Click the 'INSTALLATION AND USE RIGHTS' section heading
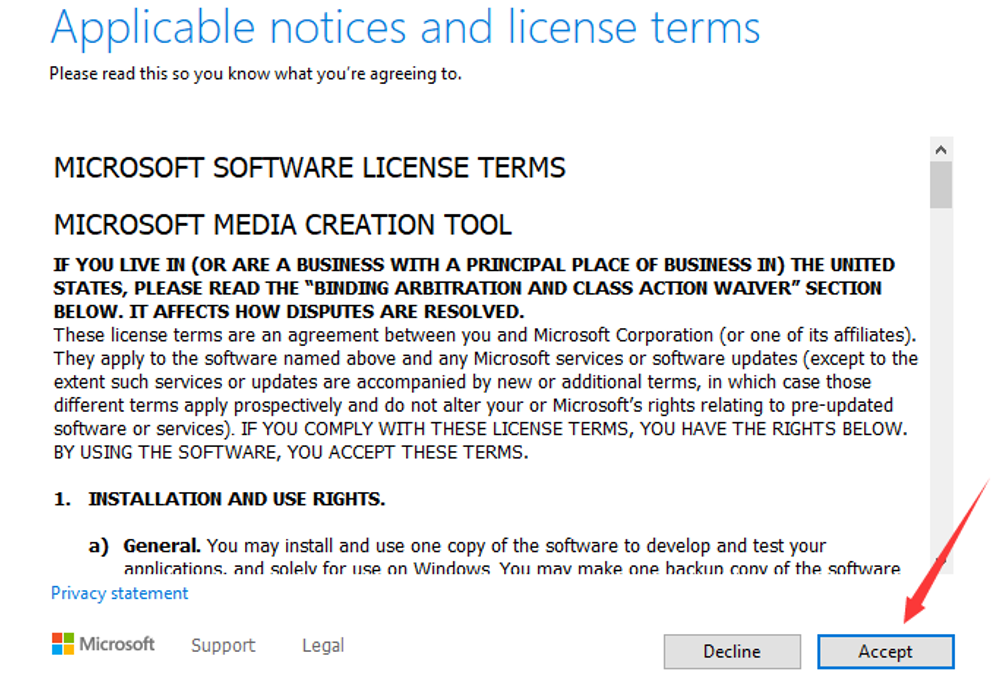The height and width of the screenshot is (682, 991). (x=236, y=499)
